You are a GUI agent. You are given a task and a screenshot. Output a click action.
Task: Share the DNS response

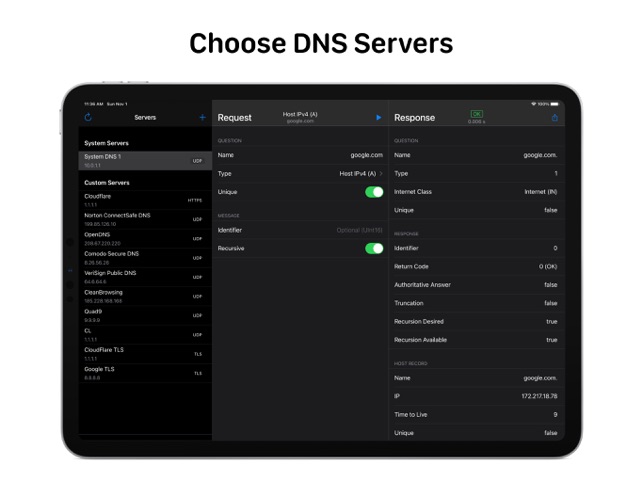[x=554, y=118]
